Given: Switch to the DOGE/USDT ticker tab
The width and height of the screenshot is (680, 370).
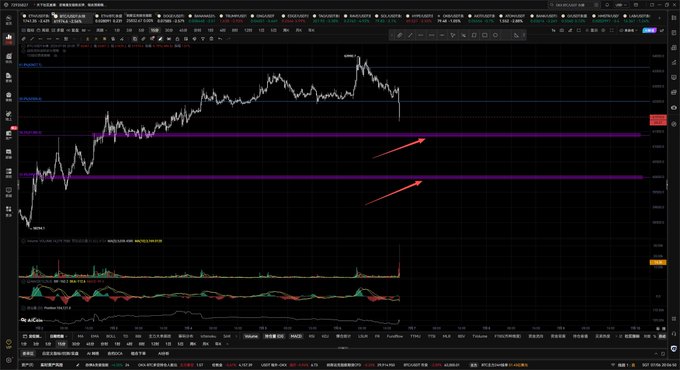Looking at the screenshot, I should [170, 18].
